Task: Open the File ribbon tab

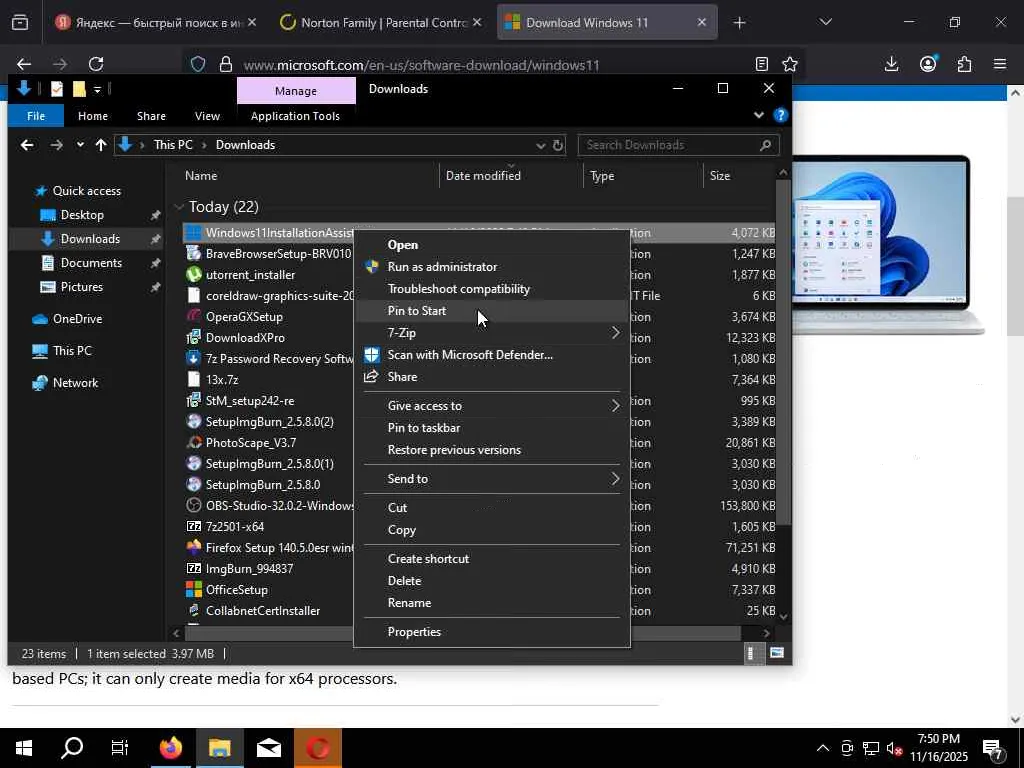Action: (x=36, y=116)
